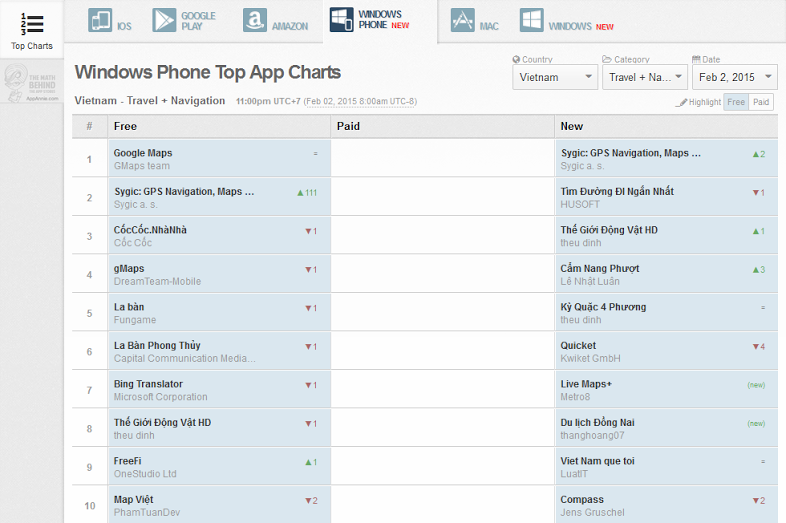Click publisher Lê Nhật Luân
The image size is (786, 523).
pyautogui.click(x=590, y=281)
